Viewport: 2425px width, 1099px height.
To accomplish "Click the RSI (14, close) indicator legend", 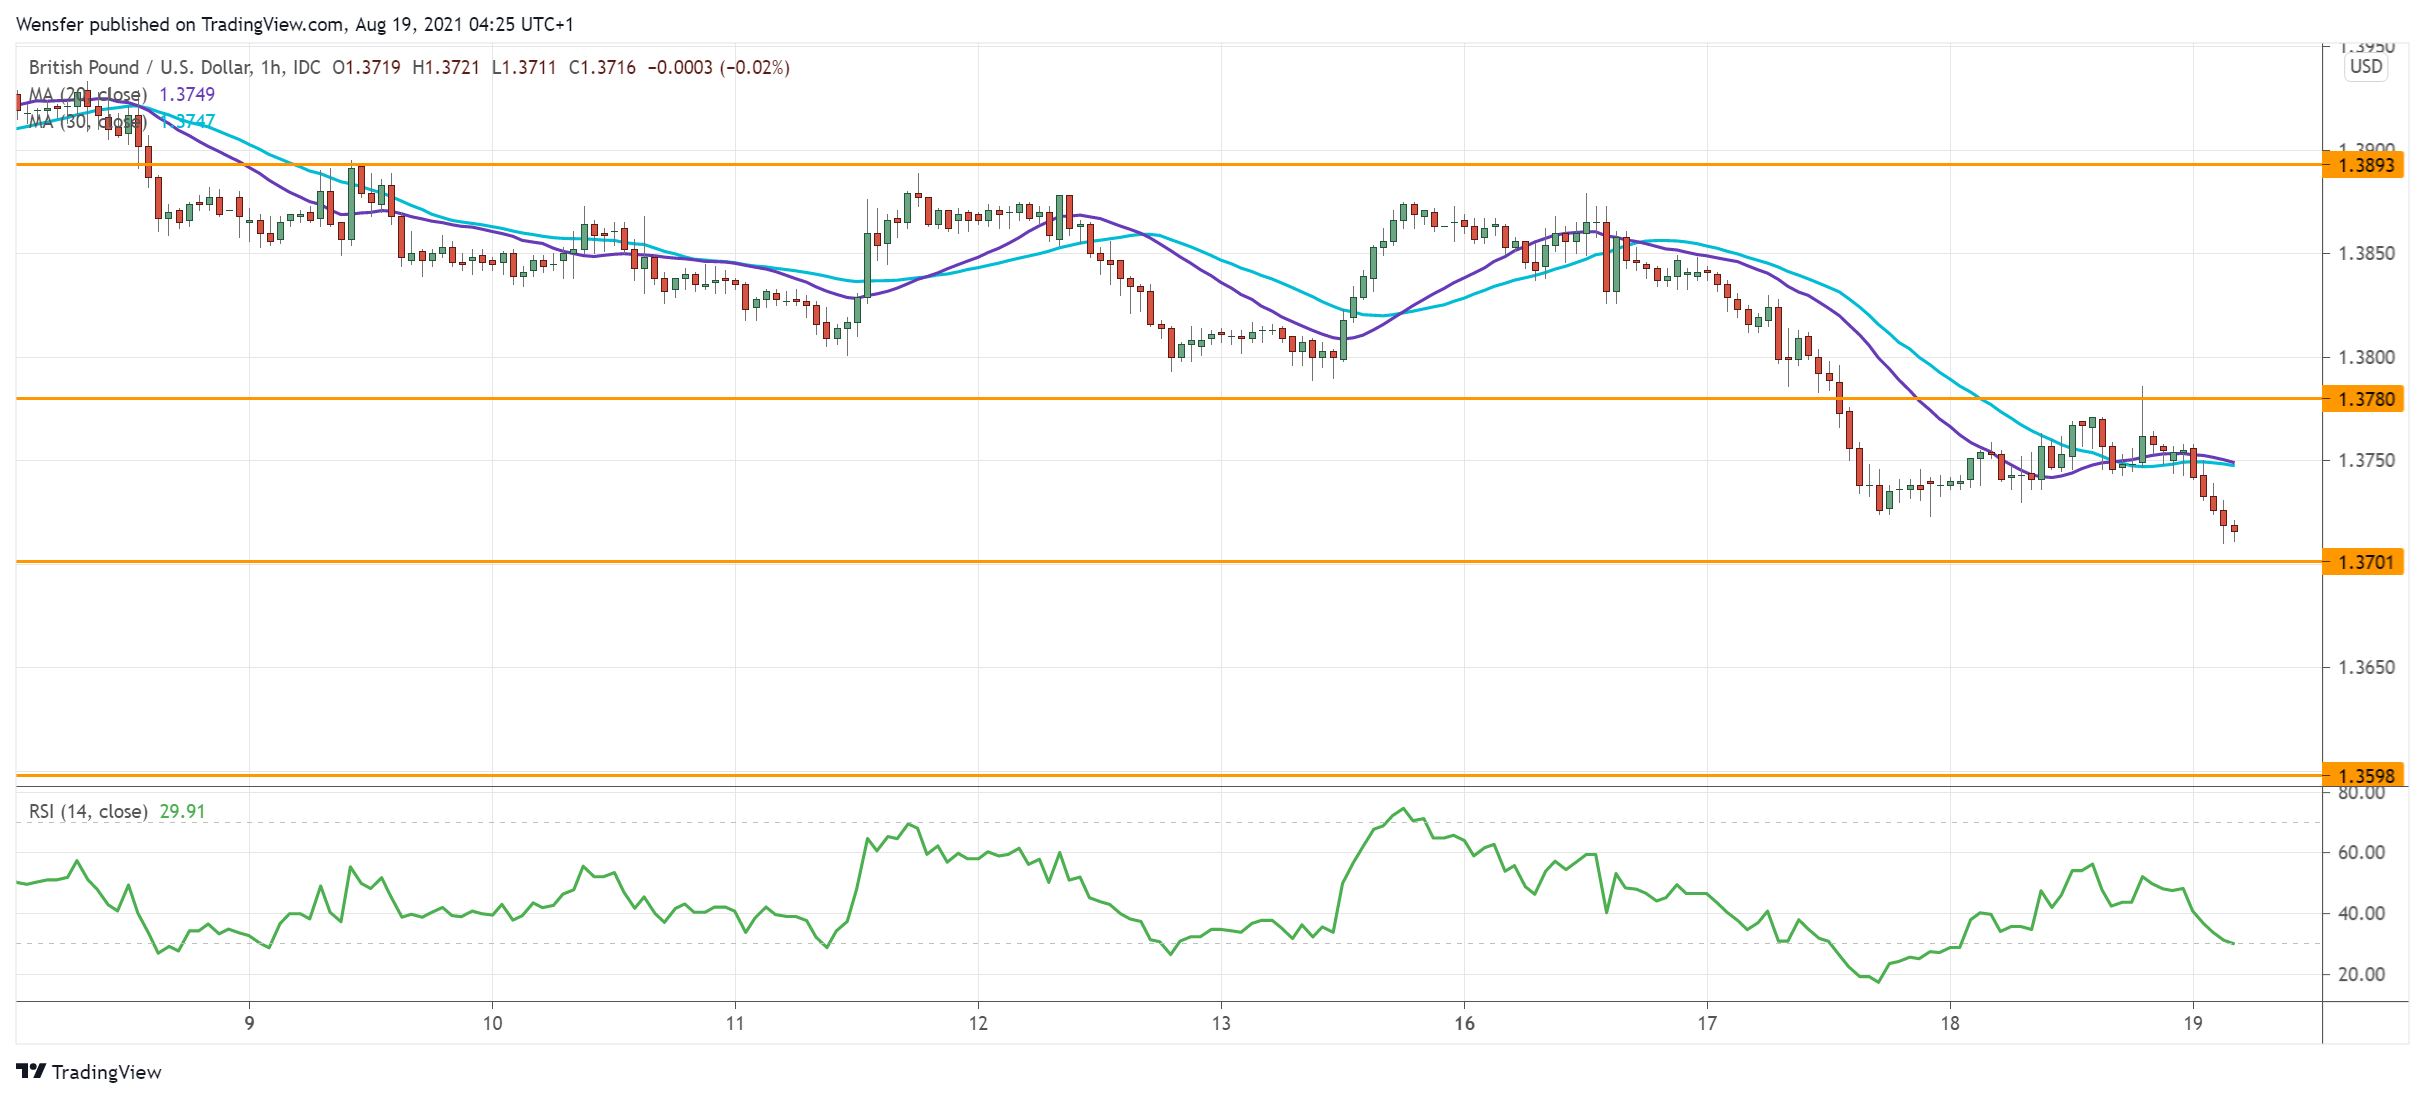I will tap(88, 811).
